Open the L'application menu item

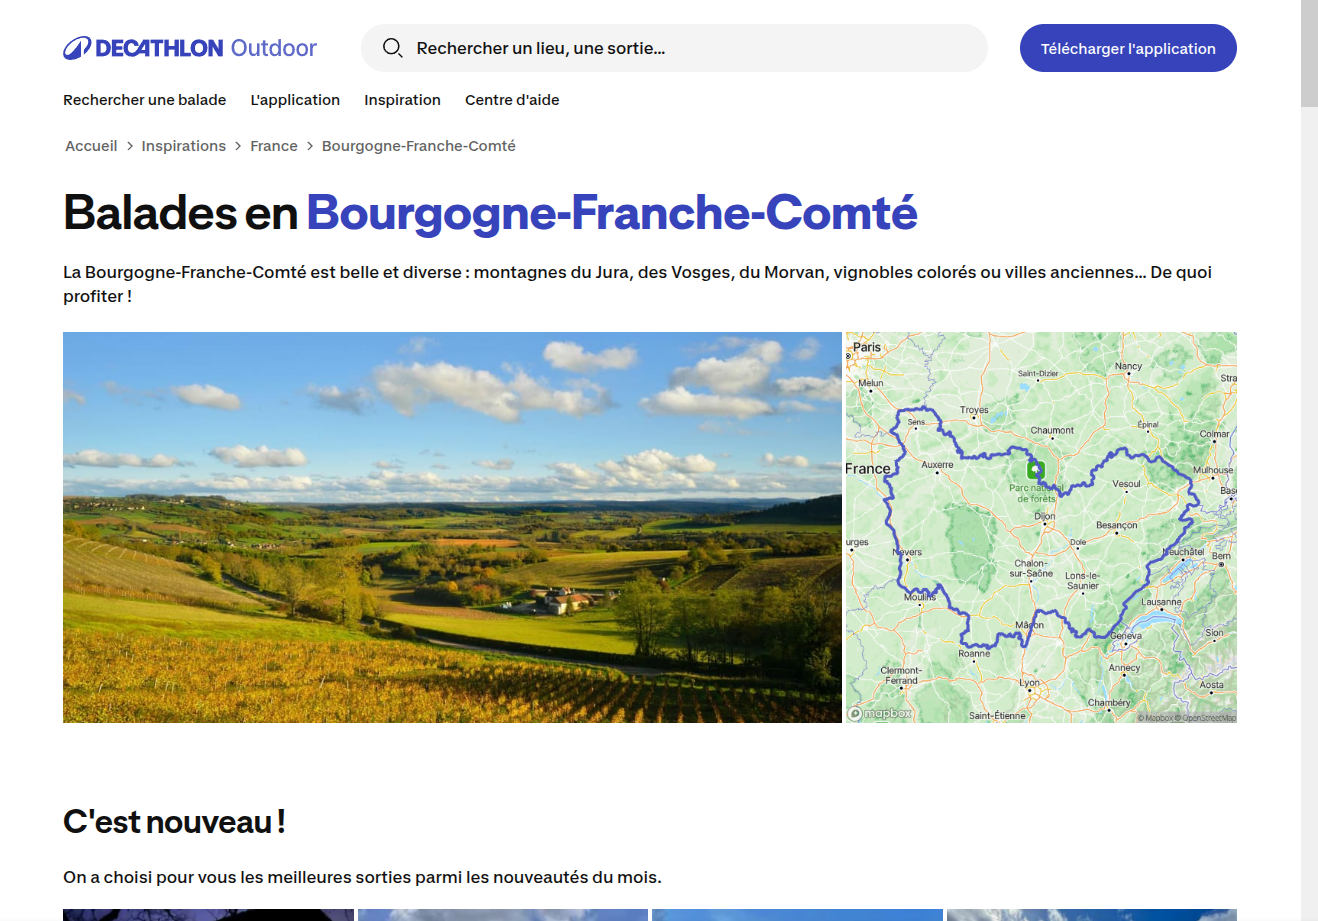(x=295, y=100)
